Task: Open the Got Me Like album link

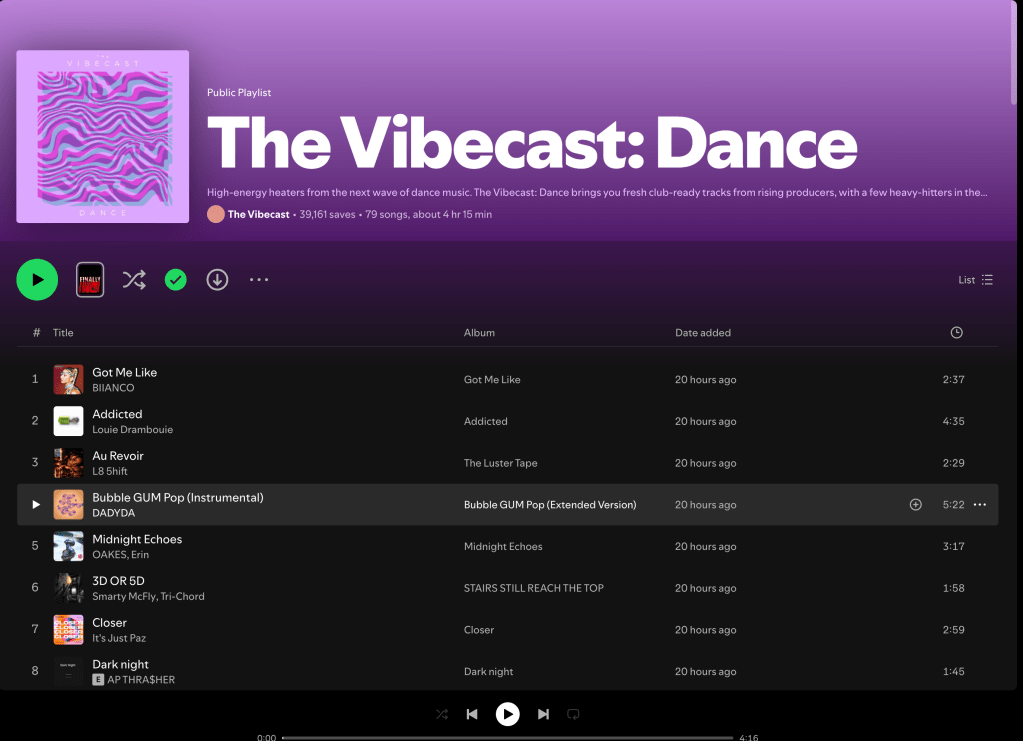Action: [492, 380]
